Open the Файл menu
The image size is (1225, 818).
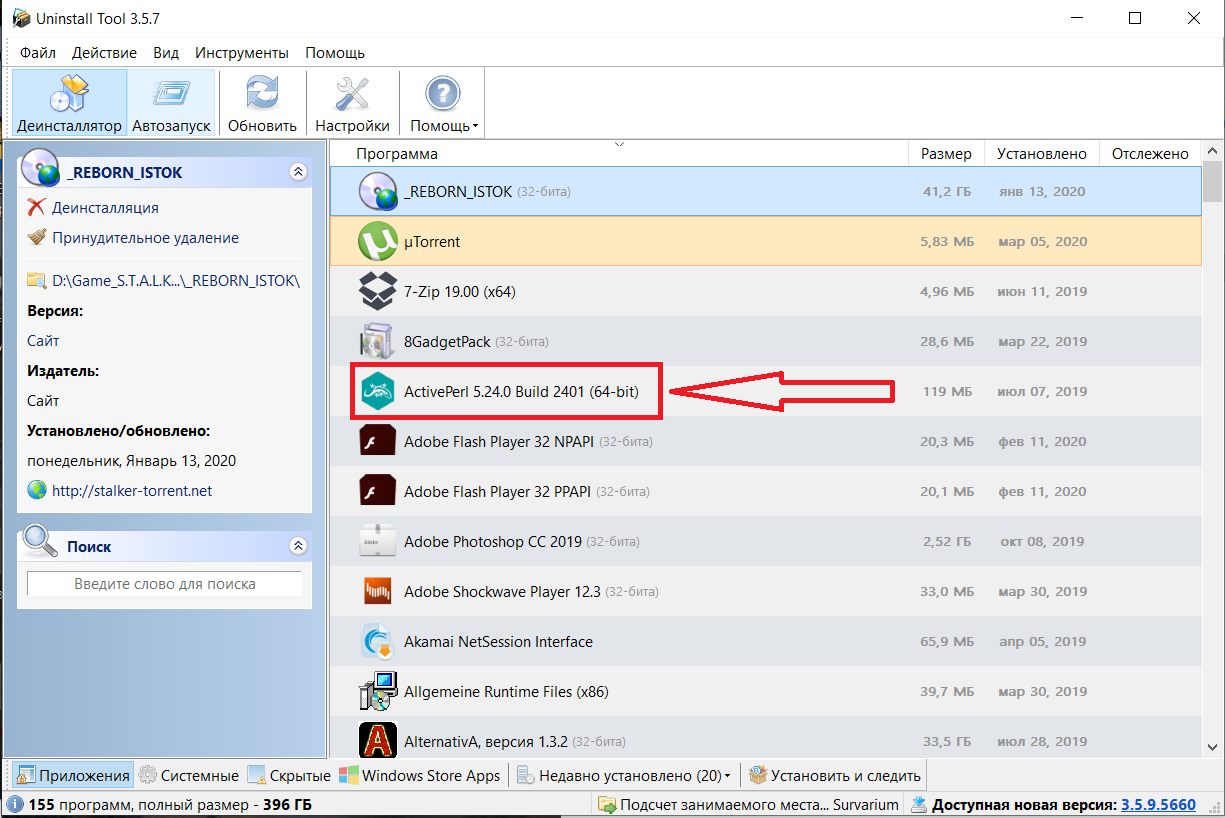(x=38, y=52)
